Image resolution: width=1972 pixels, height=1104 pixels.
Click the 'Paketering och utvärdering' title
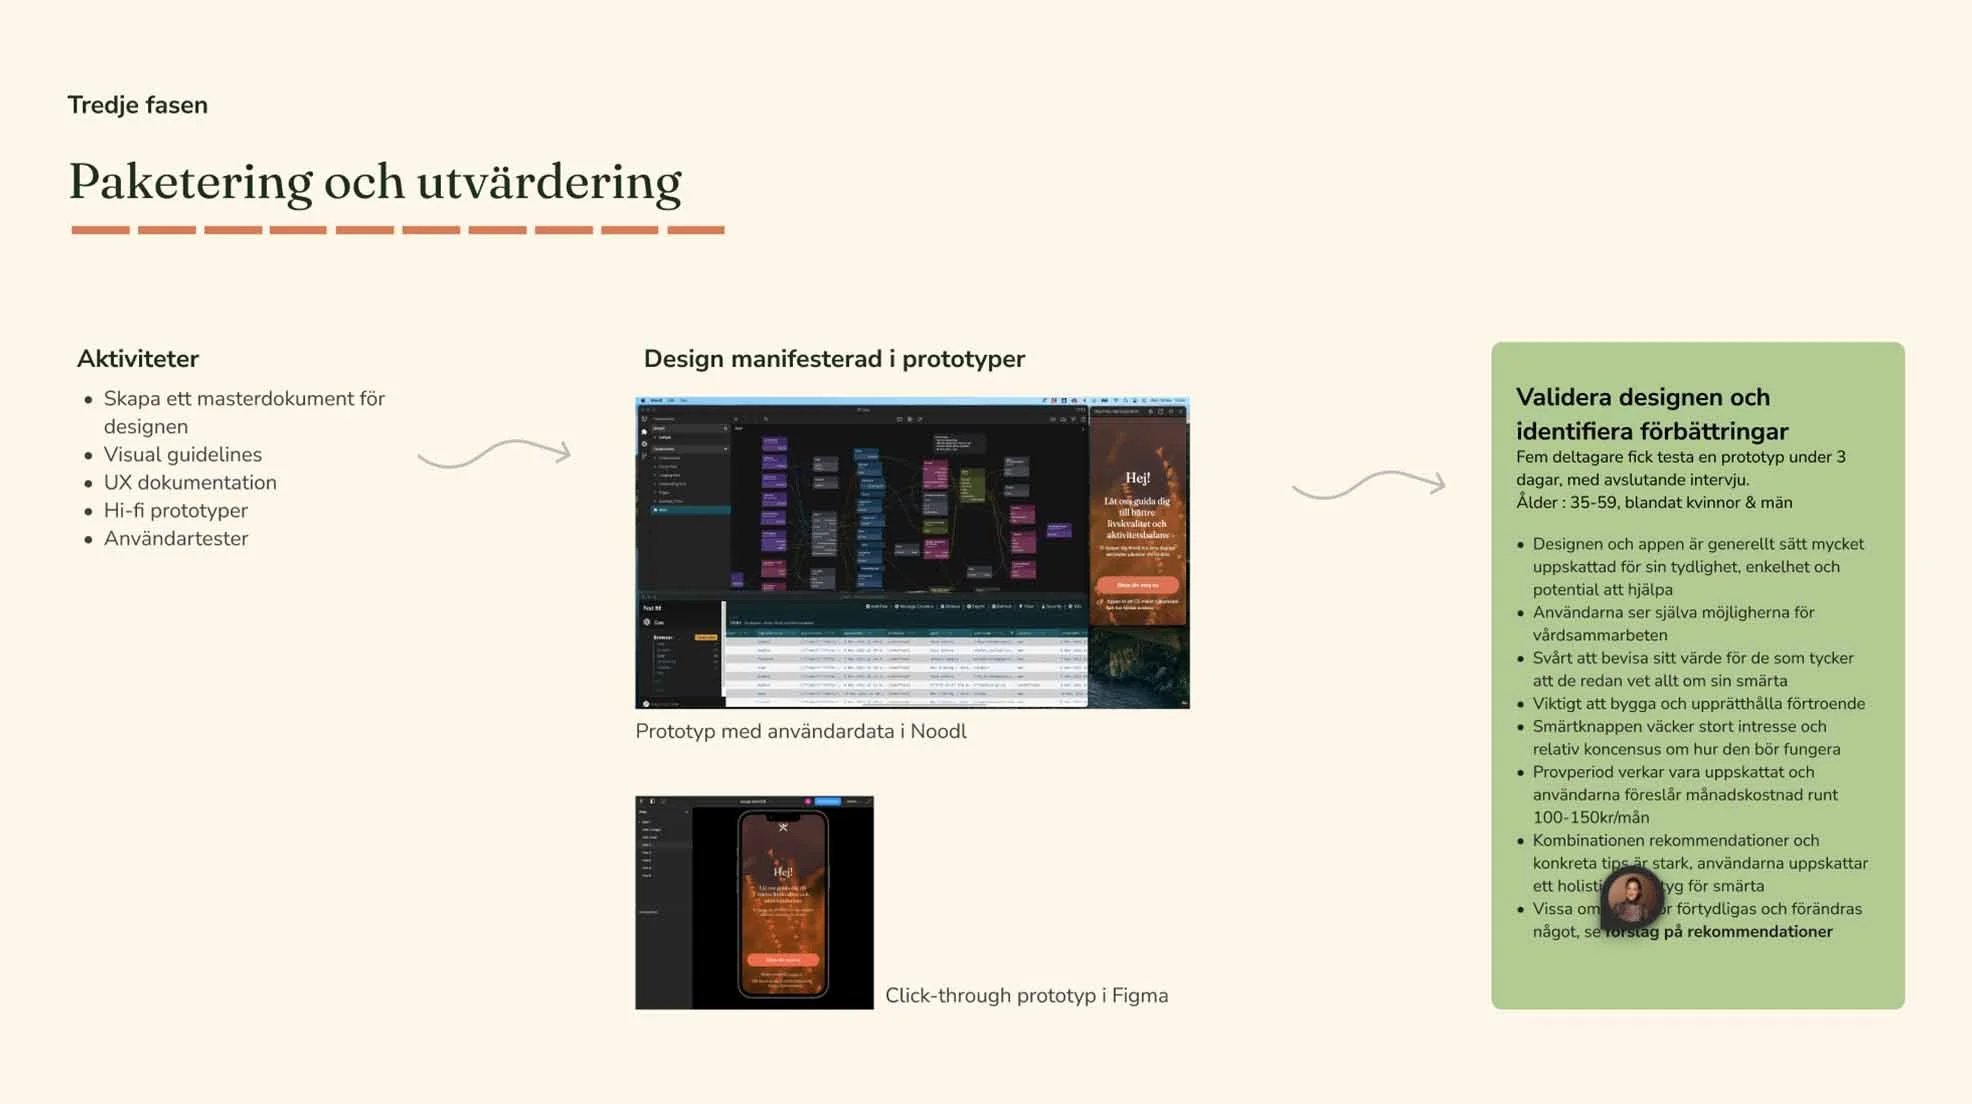pyautogui.click(x=375, y=182)
